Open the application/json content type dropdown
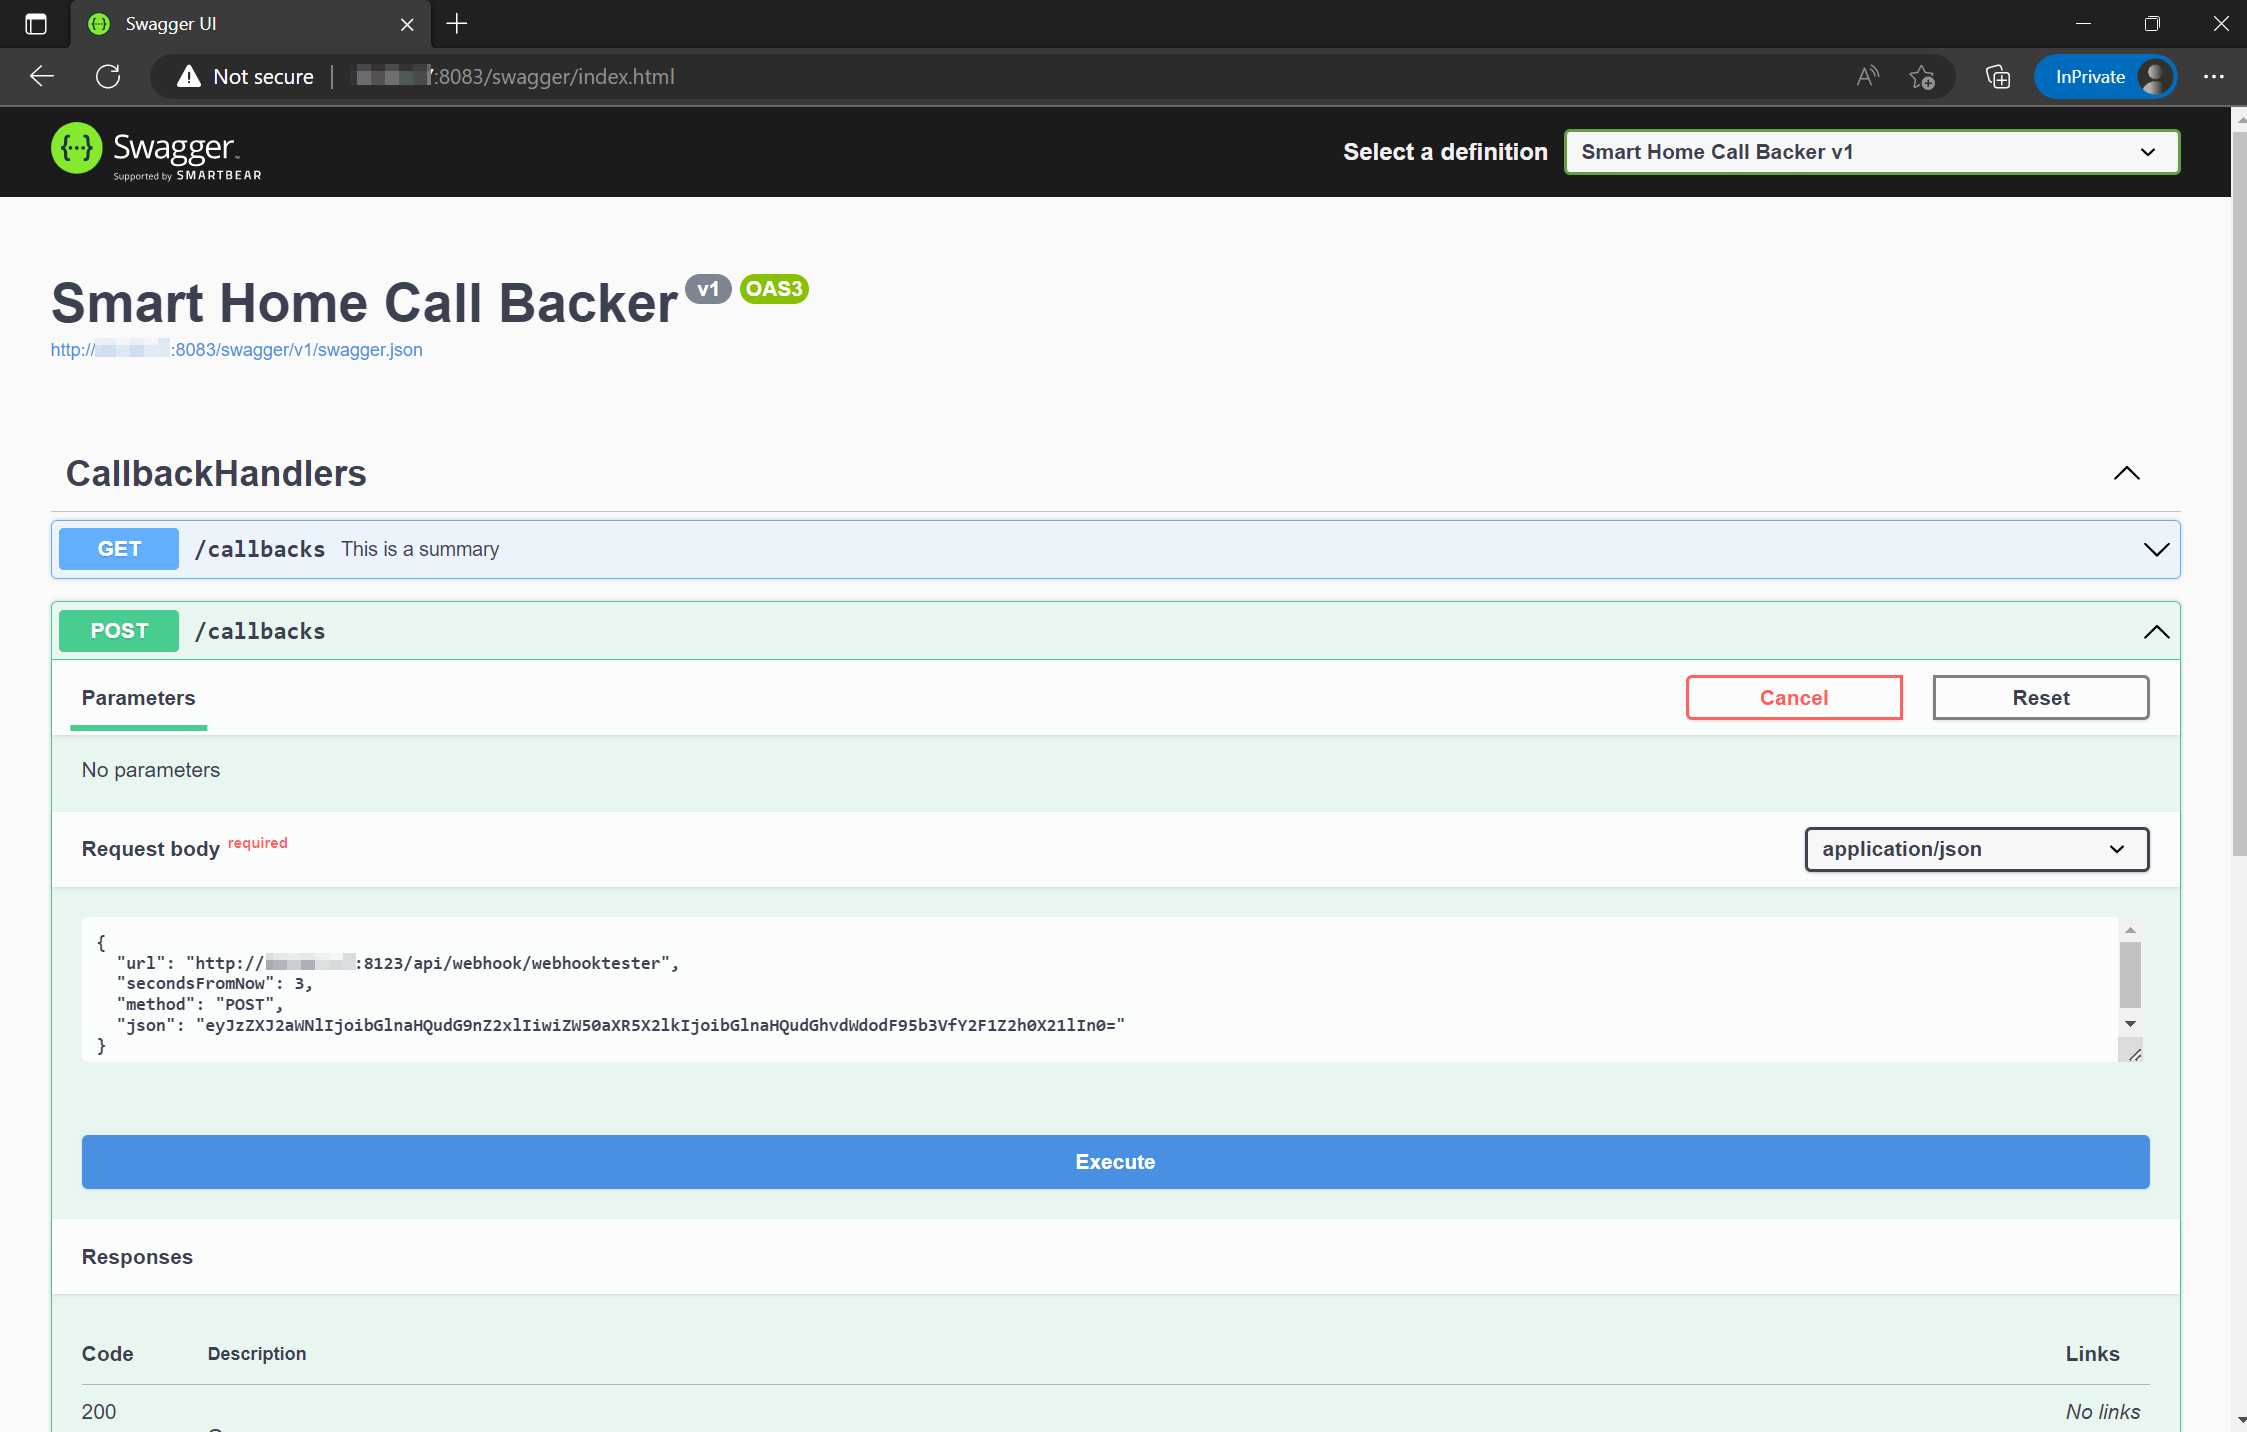 pyautogui.click(x=1976, y=849)
